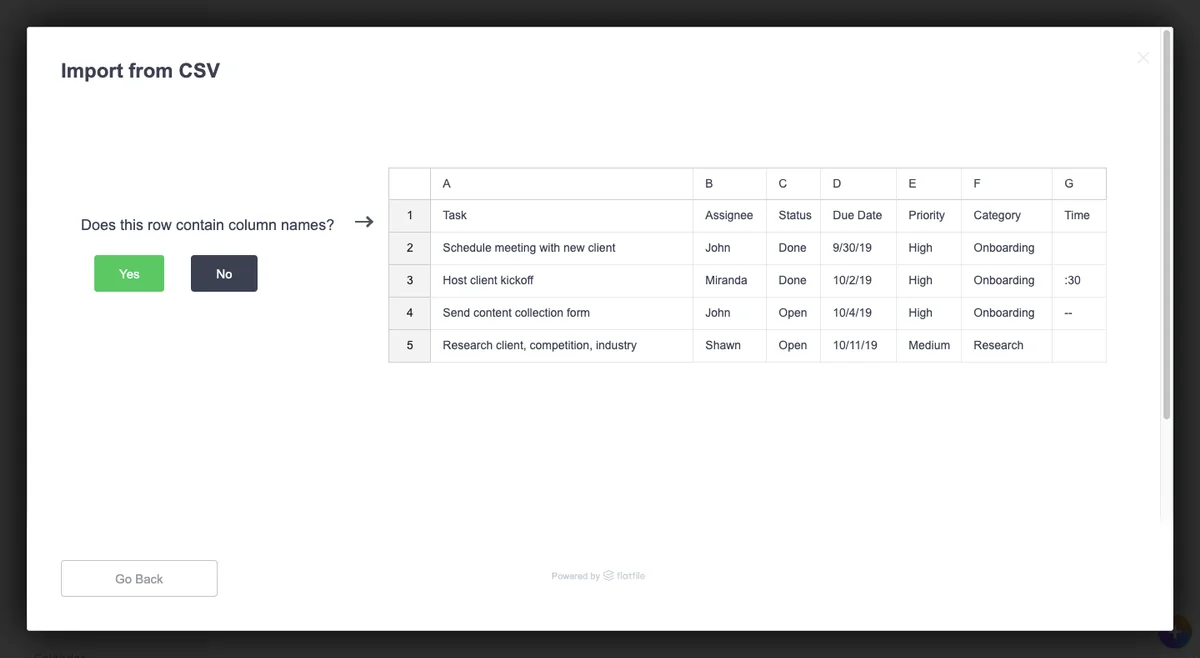This screenshot has width=1200, height=658.
Task: Open the Powered by Flatfile link
Action: 598,575
